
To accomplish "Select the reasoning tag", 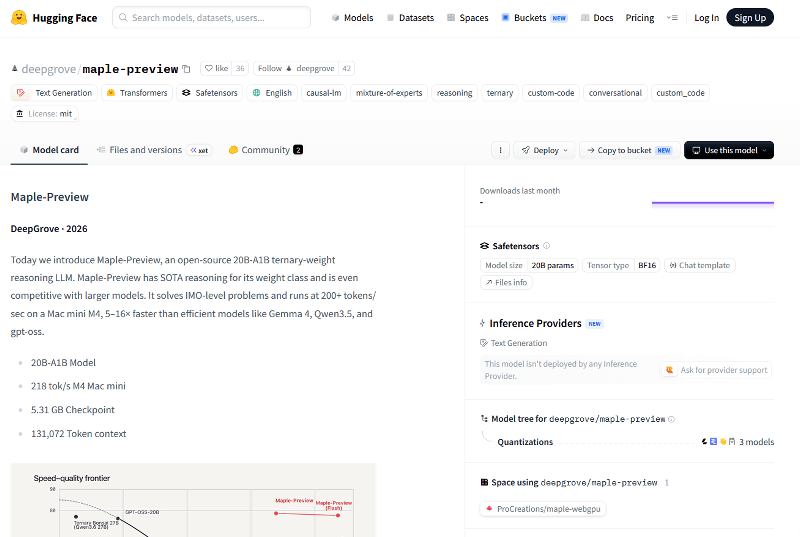I will [455, 93].
